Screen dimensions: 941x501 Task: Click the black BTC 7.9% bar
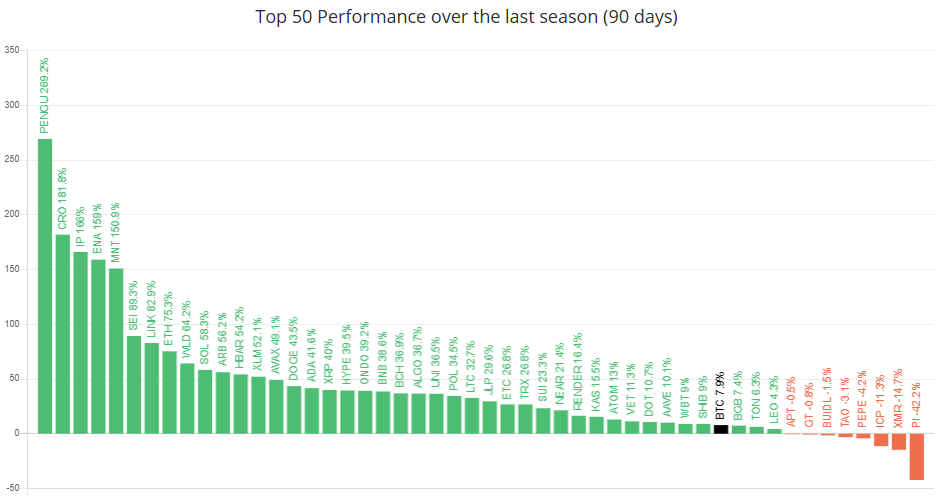click(x=721, y=429)
